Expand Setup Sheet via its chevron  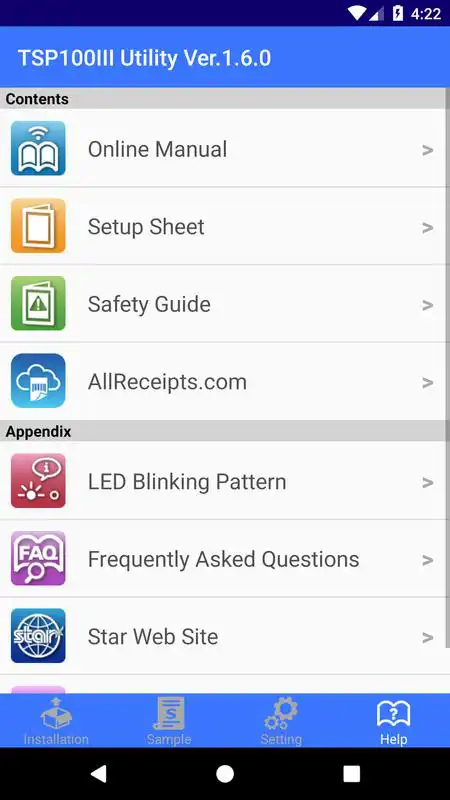(428, 228)
